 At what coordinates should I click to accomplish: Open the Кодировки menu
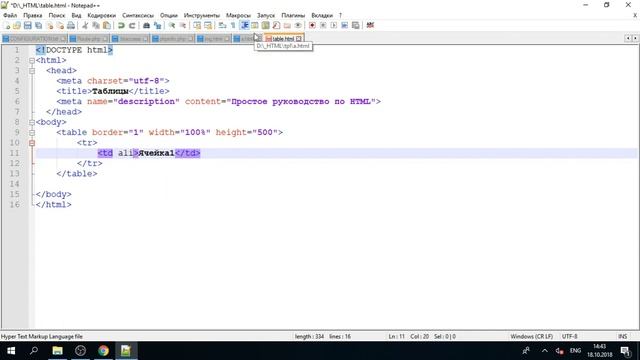coord(102,15)
